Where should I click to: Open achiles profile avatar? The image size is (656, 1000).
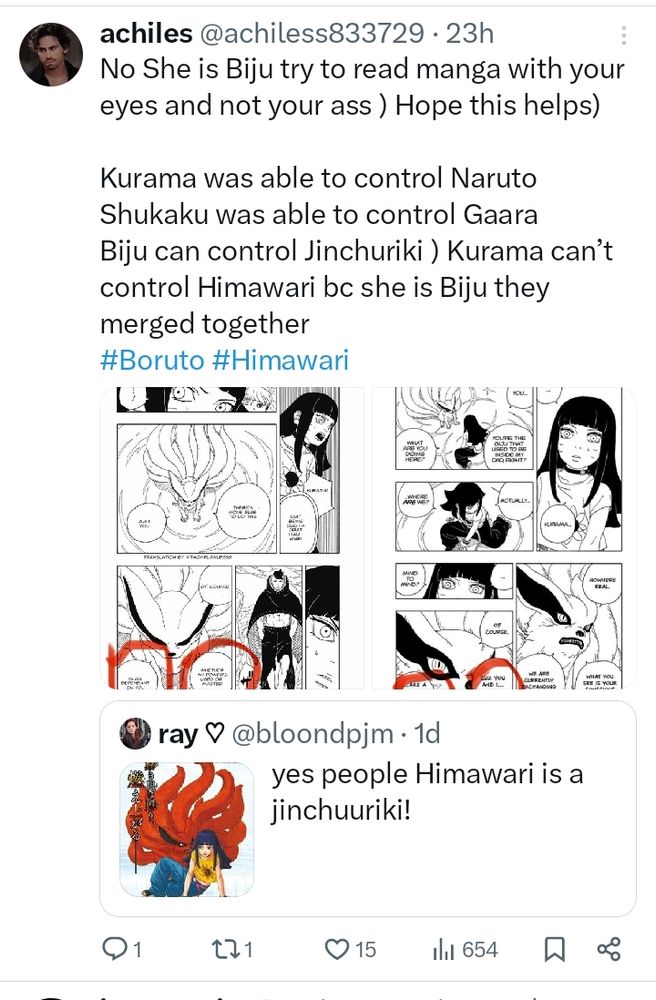click(51, 55)
